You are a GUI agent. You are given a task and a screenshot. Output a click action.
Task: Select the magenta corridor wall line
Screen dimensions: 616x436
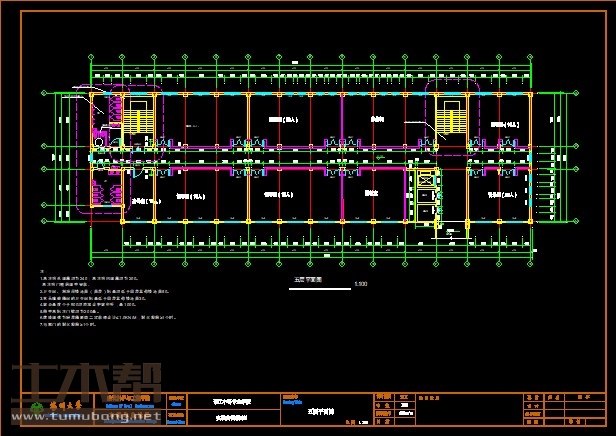pos(300,170)
